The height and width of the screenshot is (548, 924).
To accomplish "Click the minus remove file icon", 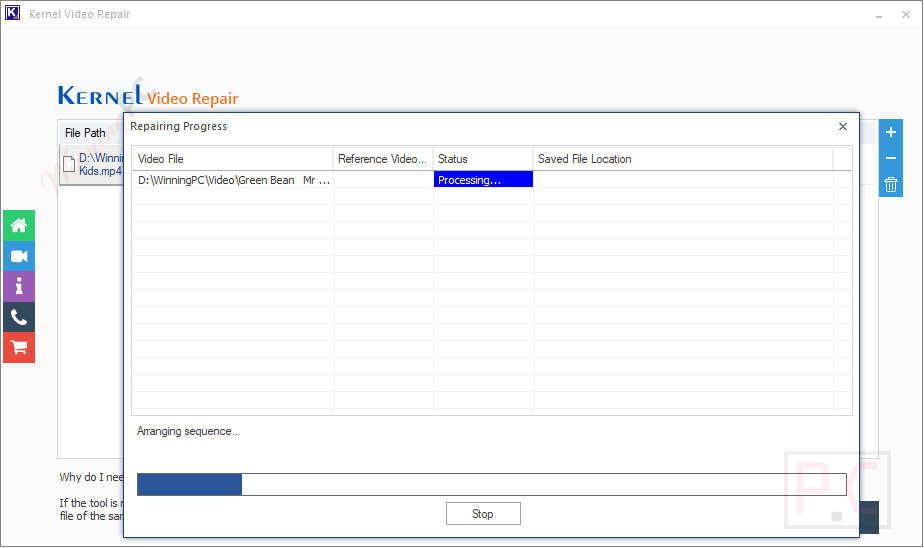I will tap(890, 158).
